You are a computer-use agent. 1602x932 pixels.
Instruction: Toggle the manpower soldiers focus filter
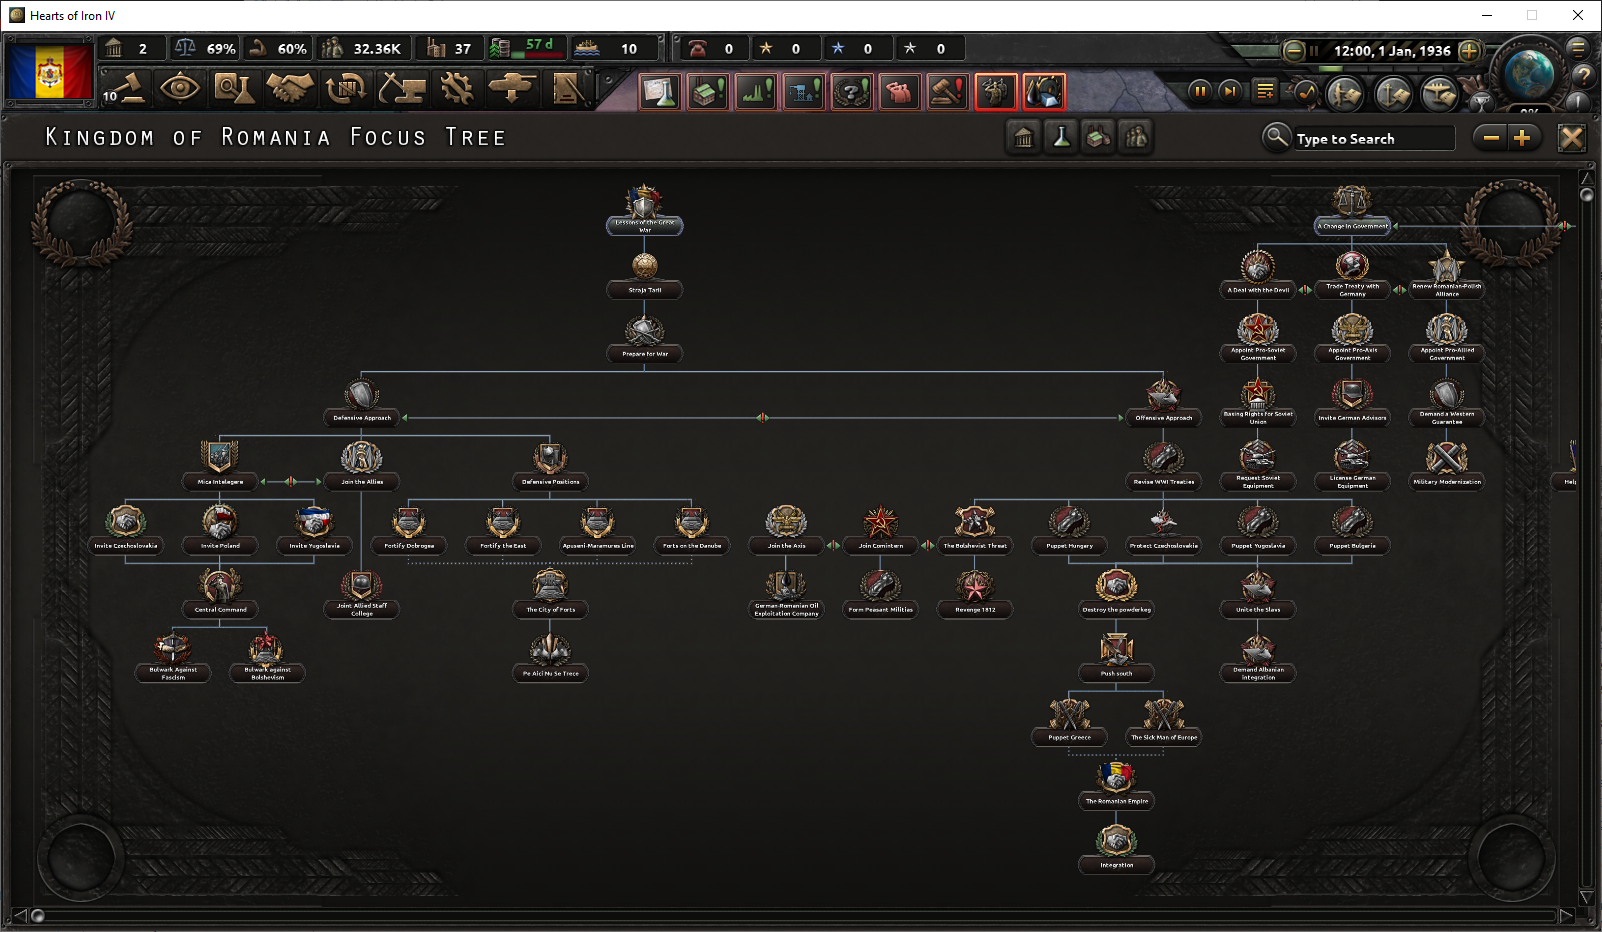pyautogui.click(x=1137, y=138)
